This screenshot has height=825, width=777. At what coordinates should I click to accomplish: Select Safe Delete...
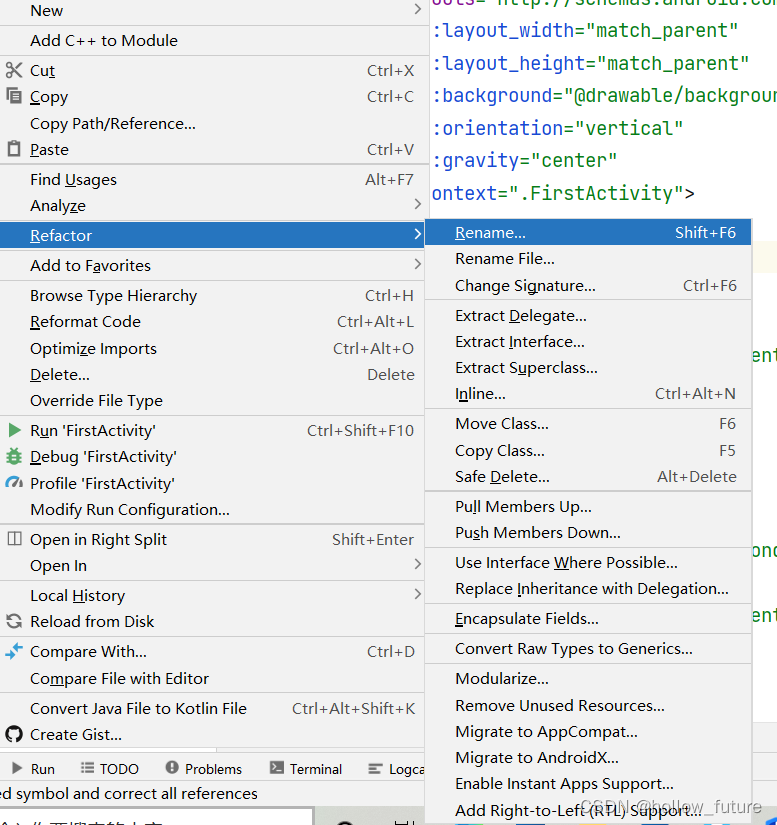pos(588,477)
